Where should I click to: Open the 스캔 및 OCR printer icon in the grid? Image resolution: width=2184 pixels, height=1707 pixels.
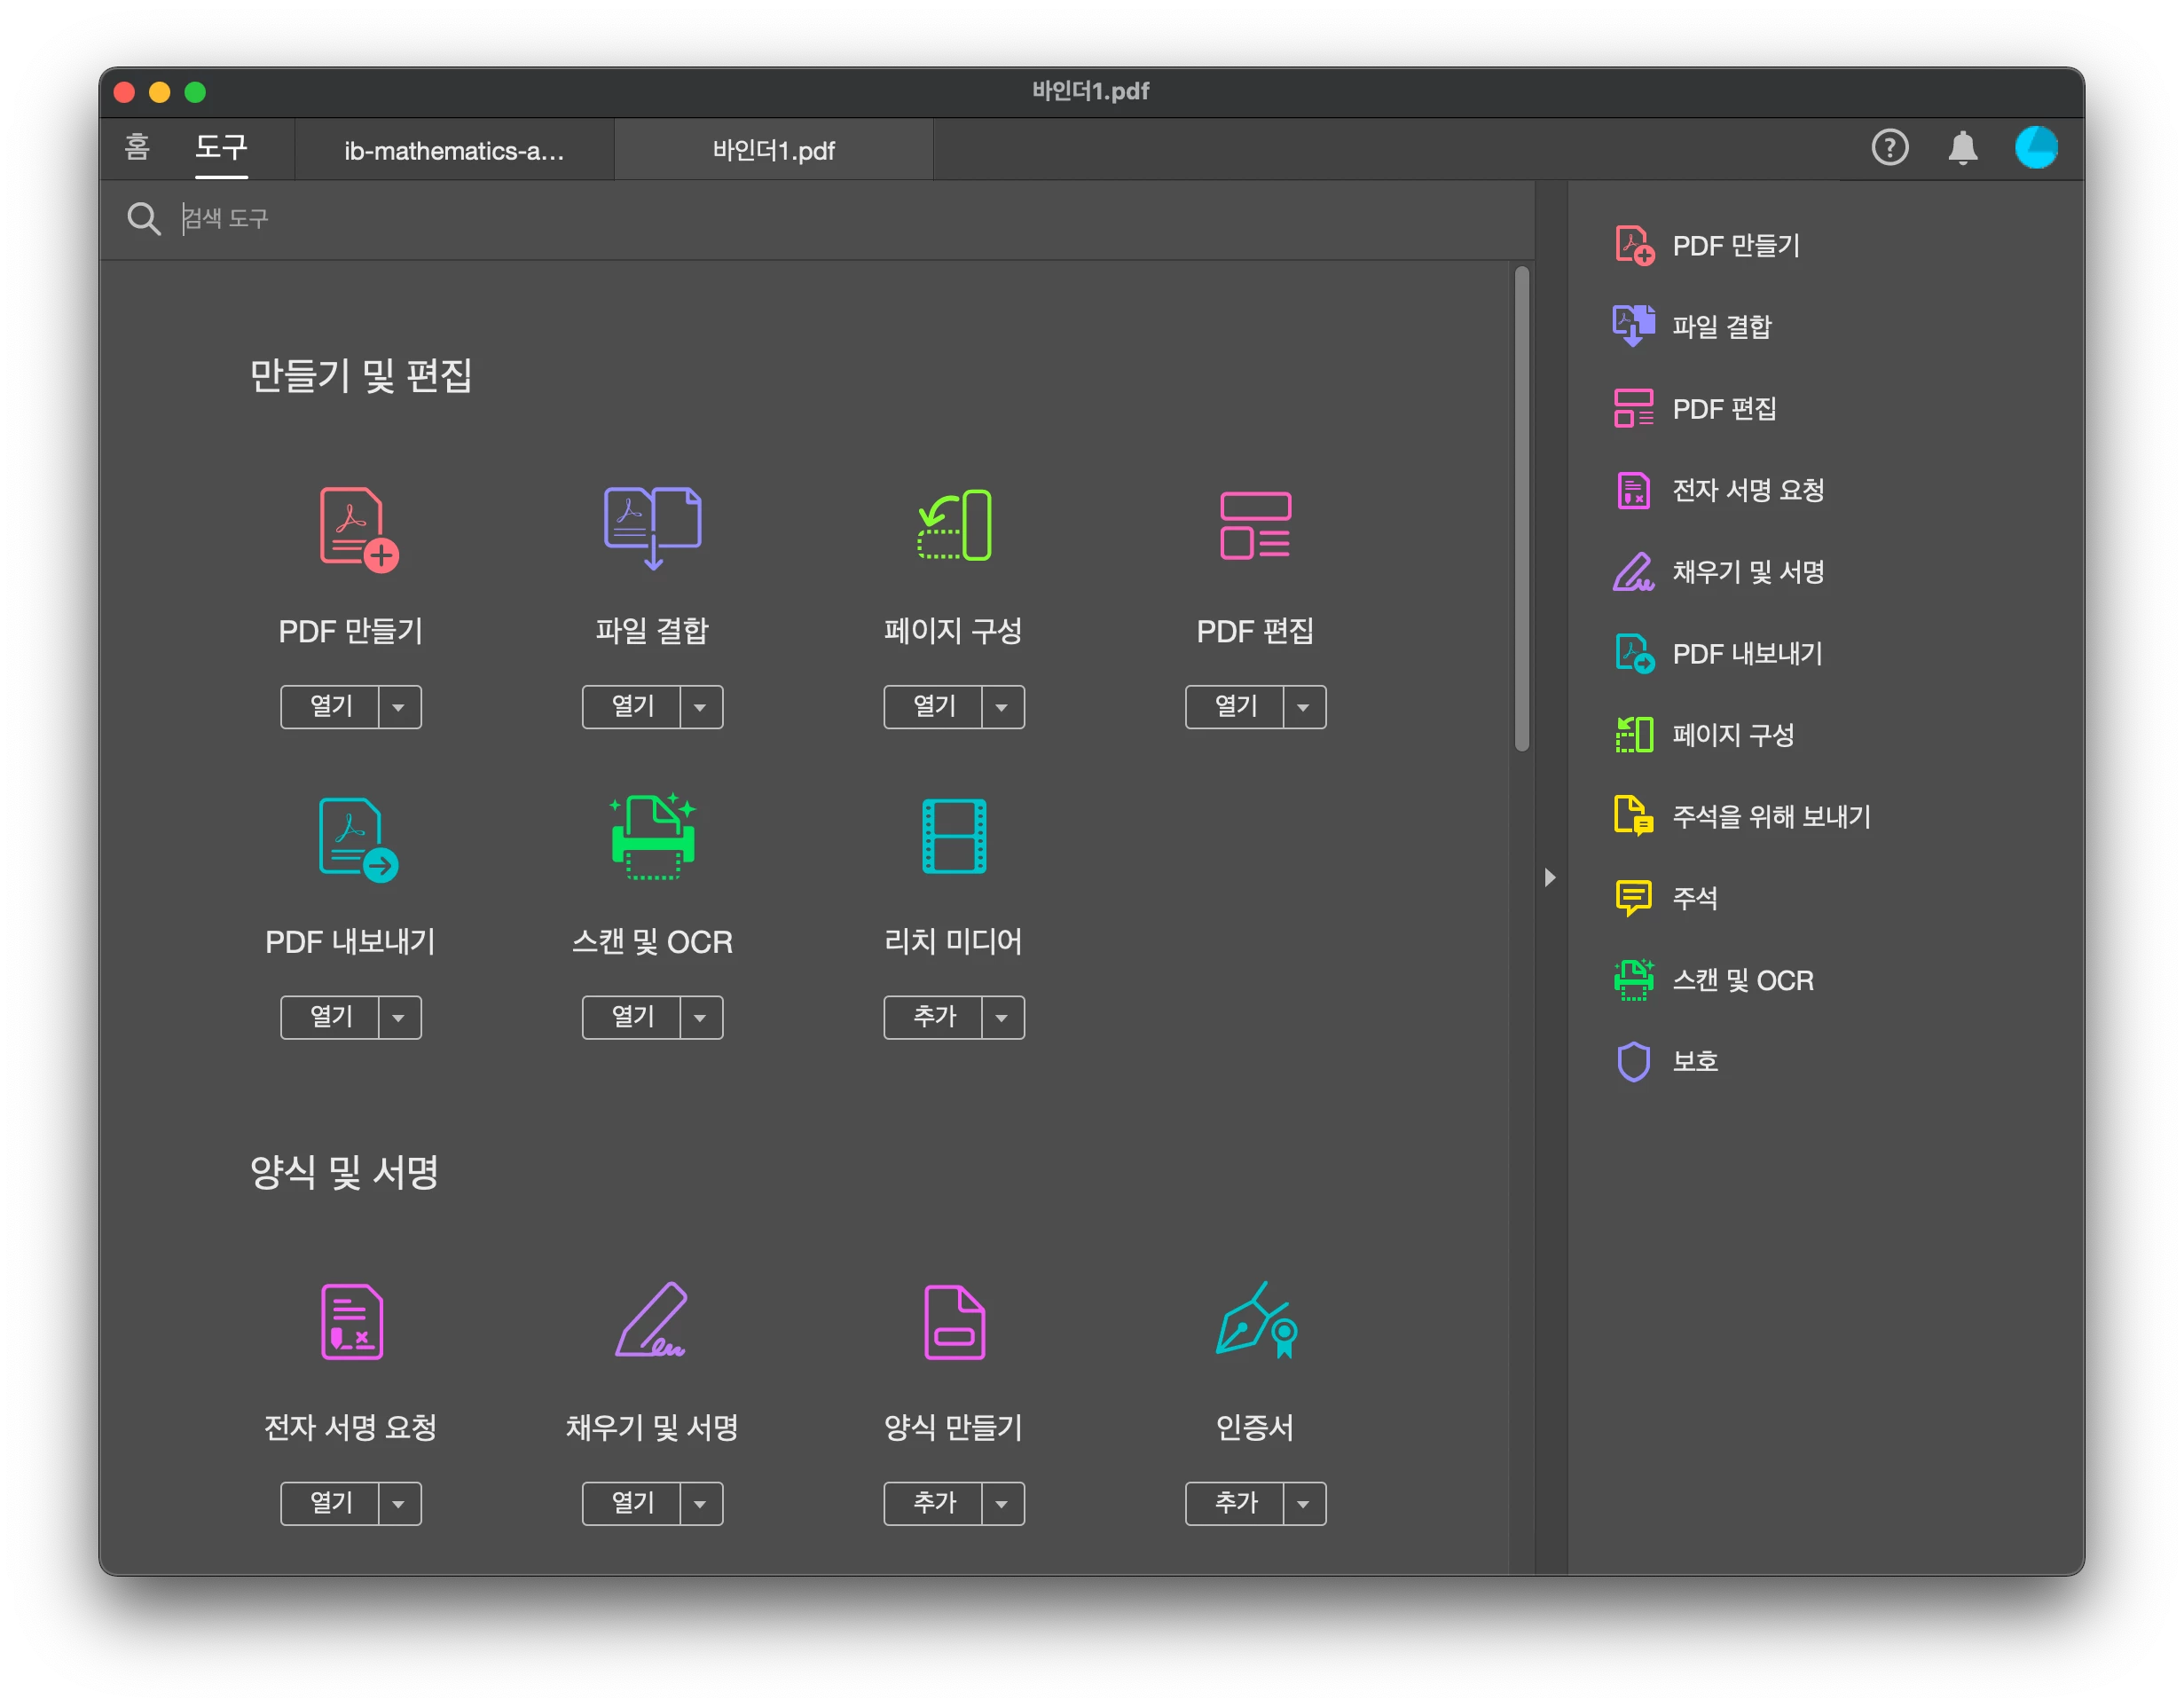pos(652,837)
